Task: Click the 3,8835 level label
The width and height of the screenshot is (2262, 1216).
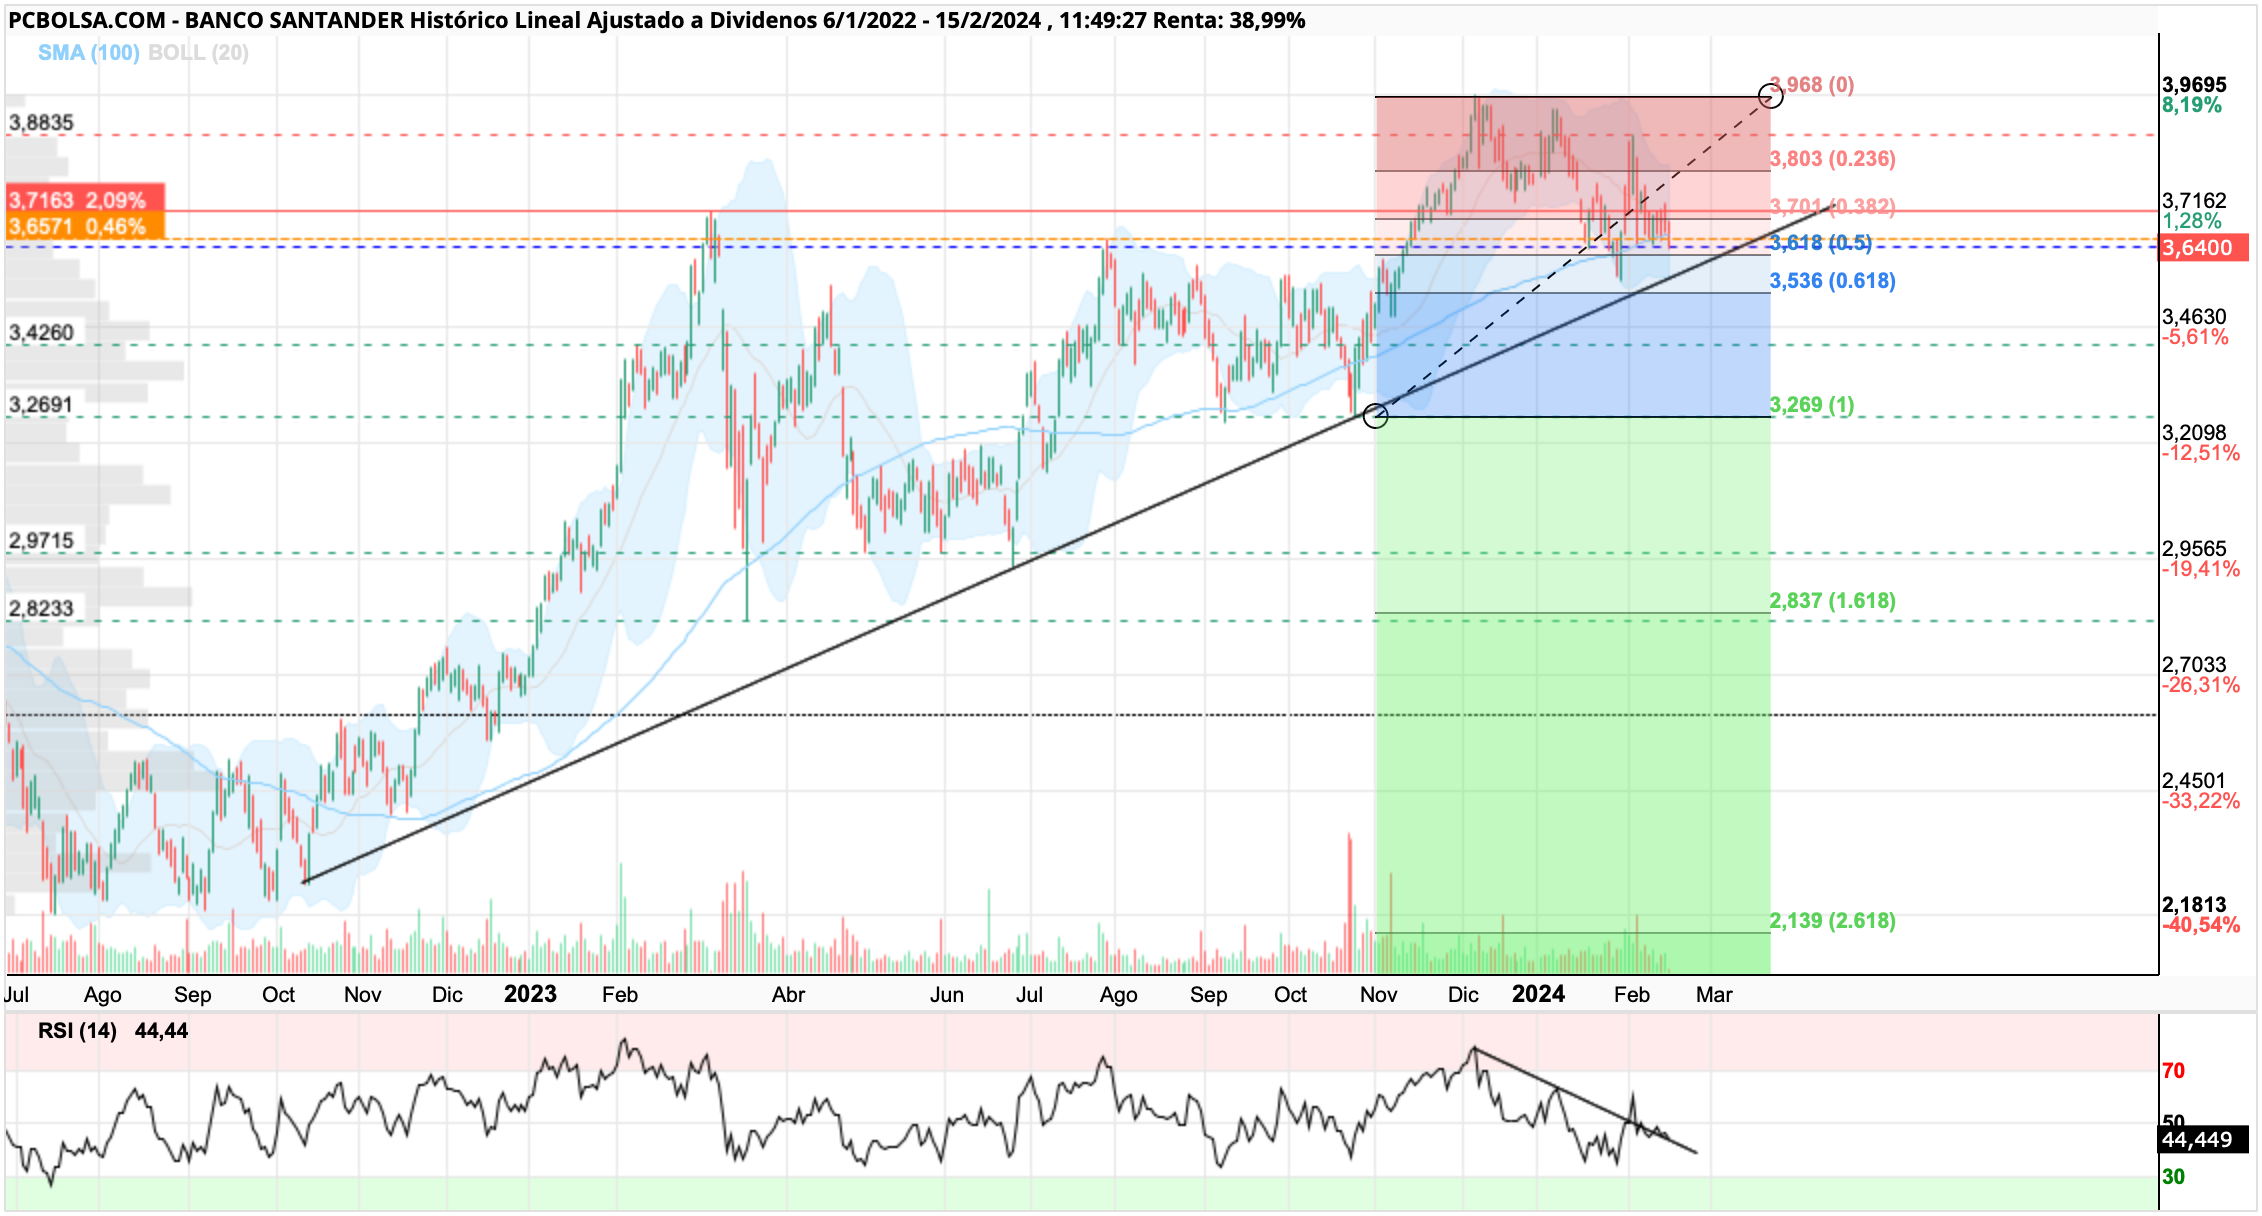Action: (x=41, y=122)
